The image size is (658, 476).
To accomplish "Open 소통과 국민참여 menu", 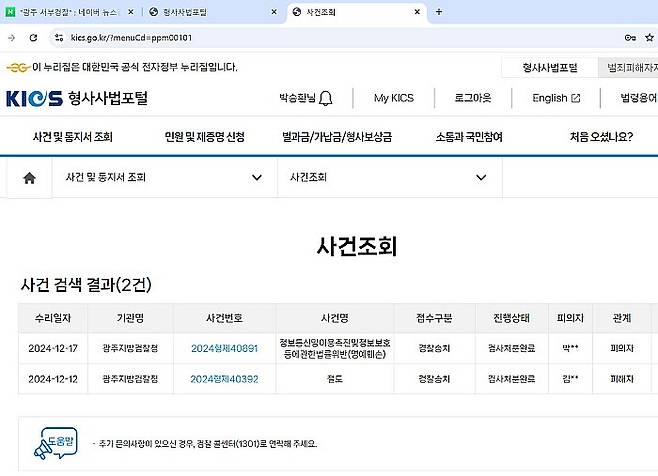I will click(x=469, y=137).
